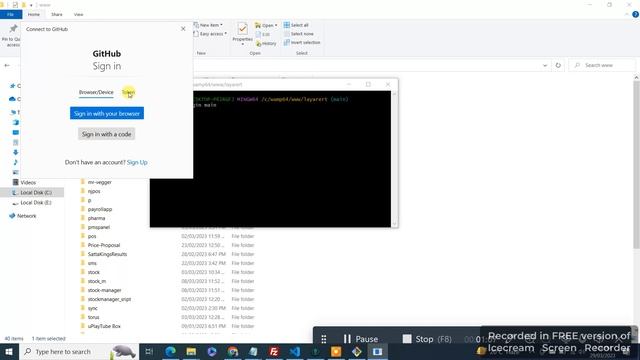Open the Windows Start menu
640x360 pixels.
8,351
